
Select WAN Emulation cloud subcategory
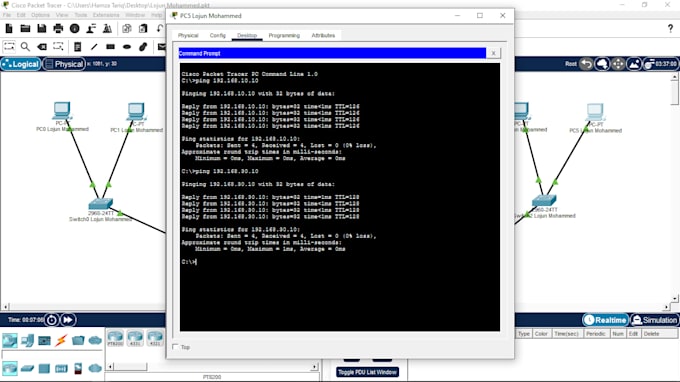click(95, 369)
